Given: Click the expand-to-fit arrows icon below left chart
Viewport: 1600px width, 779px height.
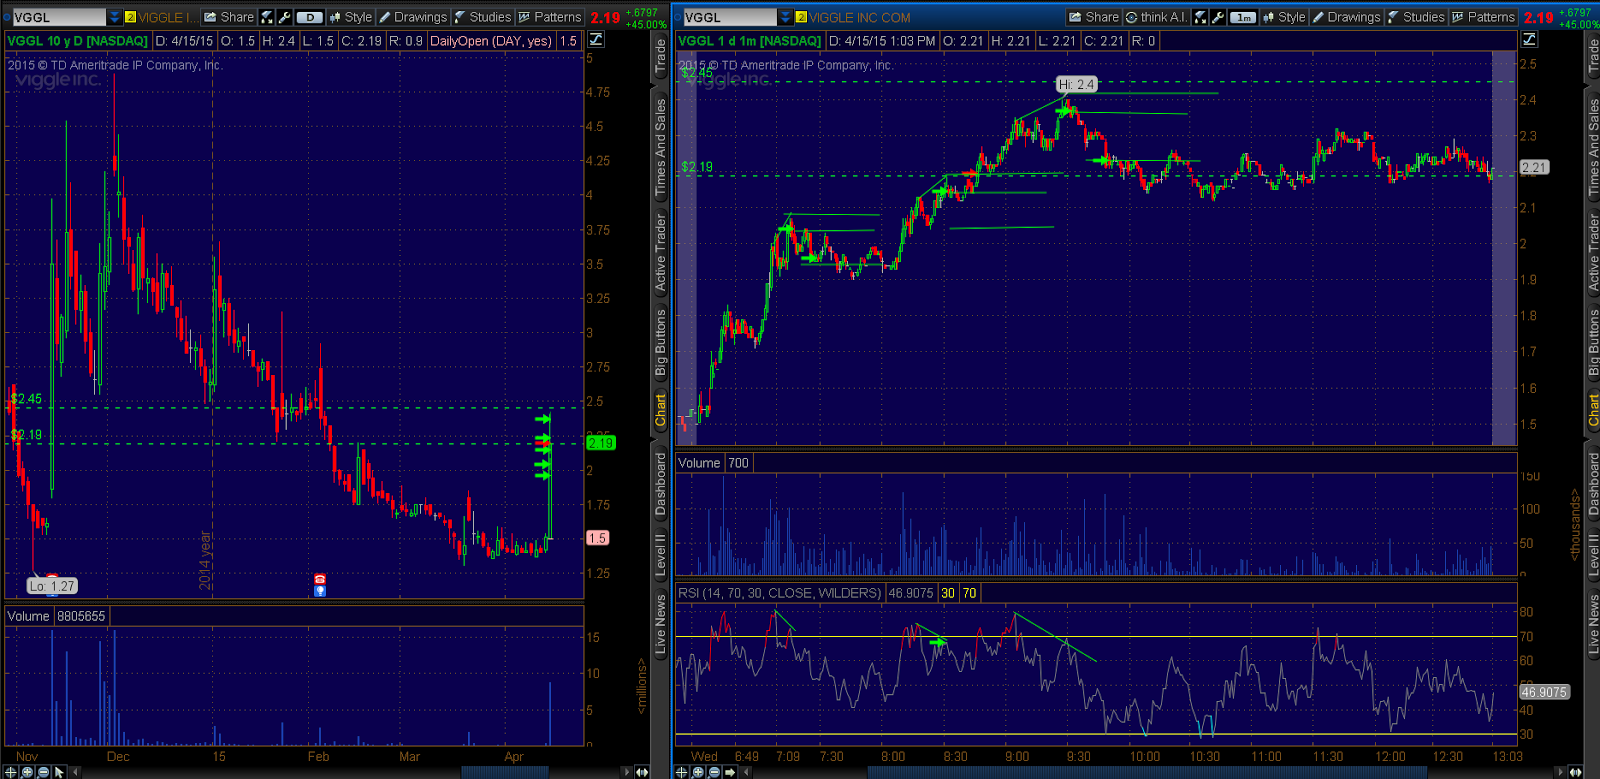Looking at the screenshot, I should pyautogui.click(x=641, y=772).
